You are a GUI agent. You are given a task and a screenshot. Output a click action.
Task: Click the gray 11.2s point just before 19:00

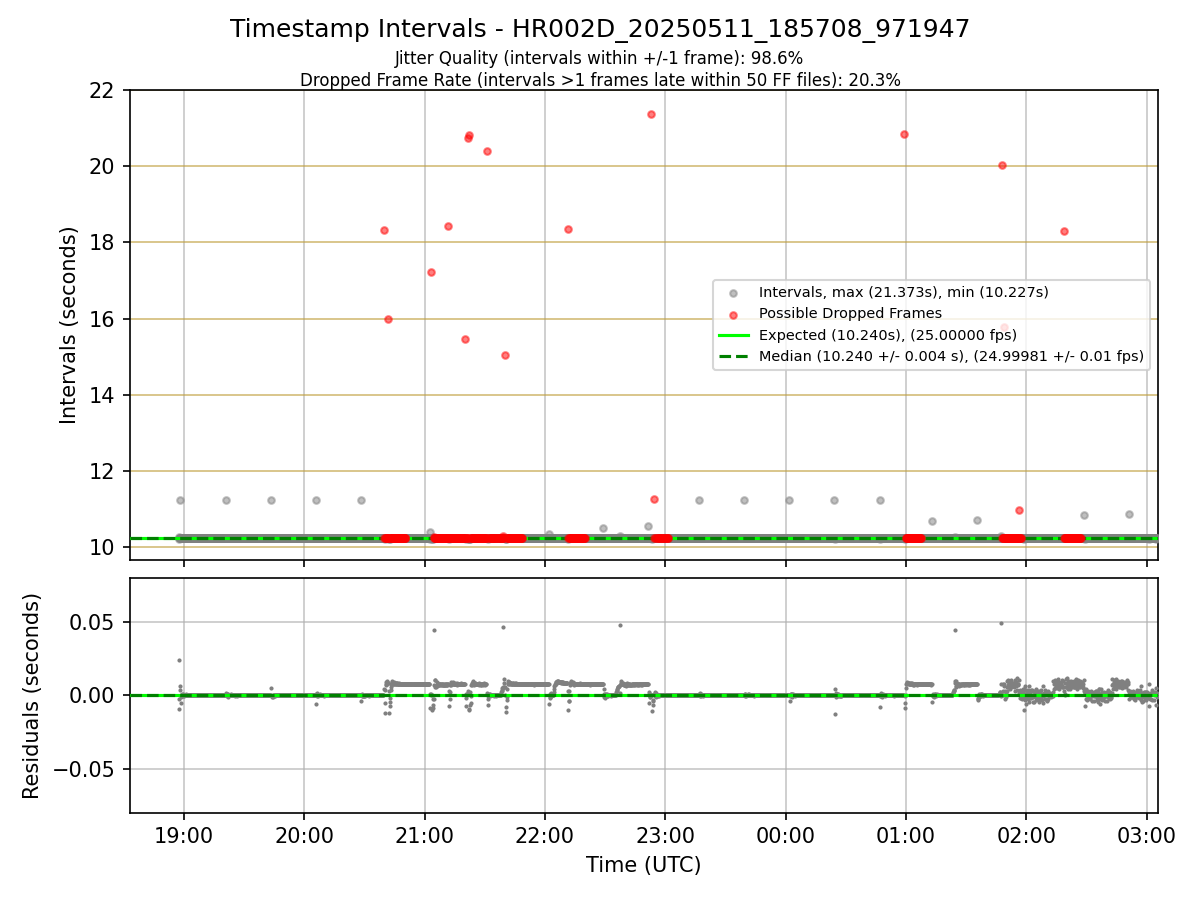coord(180,500)
